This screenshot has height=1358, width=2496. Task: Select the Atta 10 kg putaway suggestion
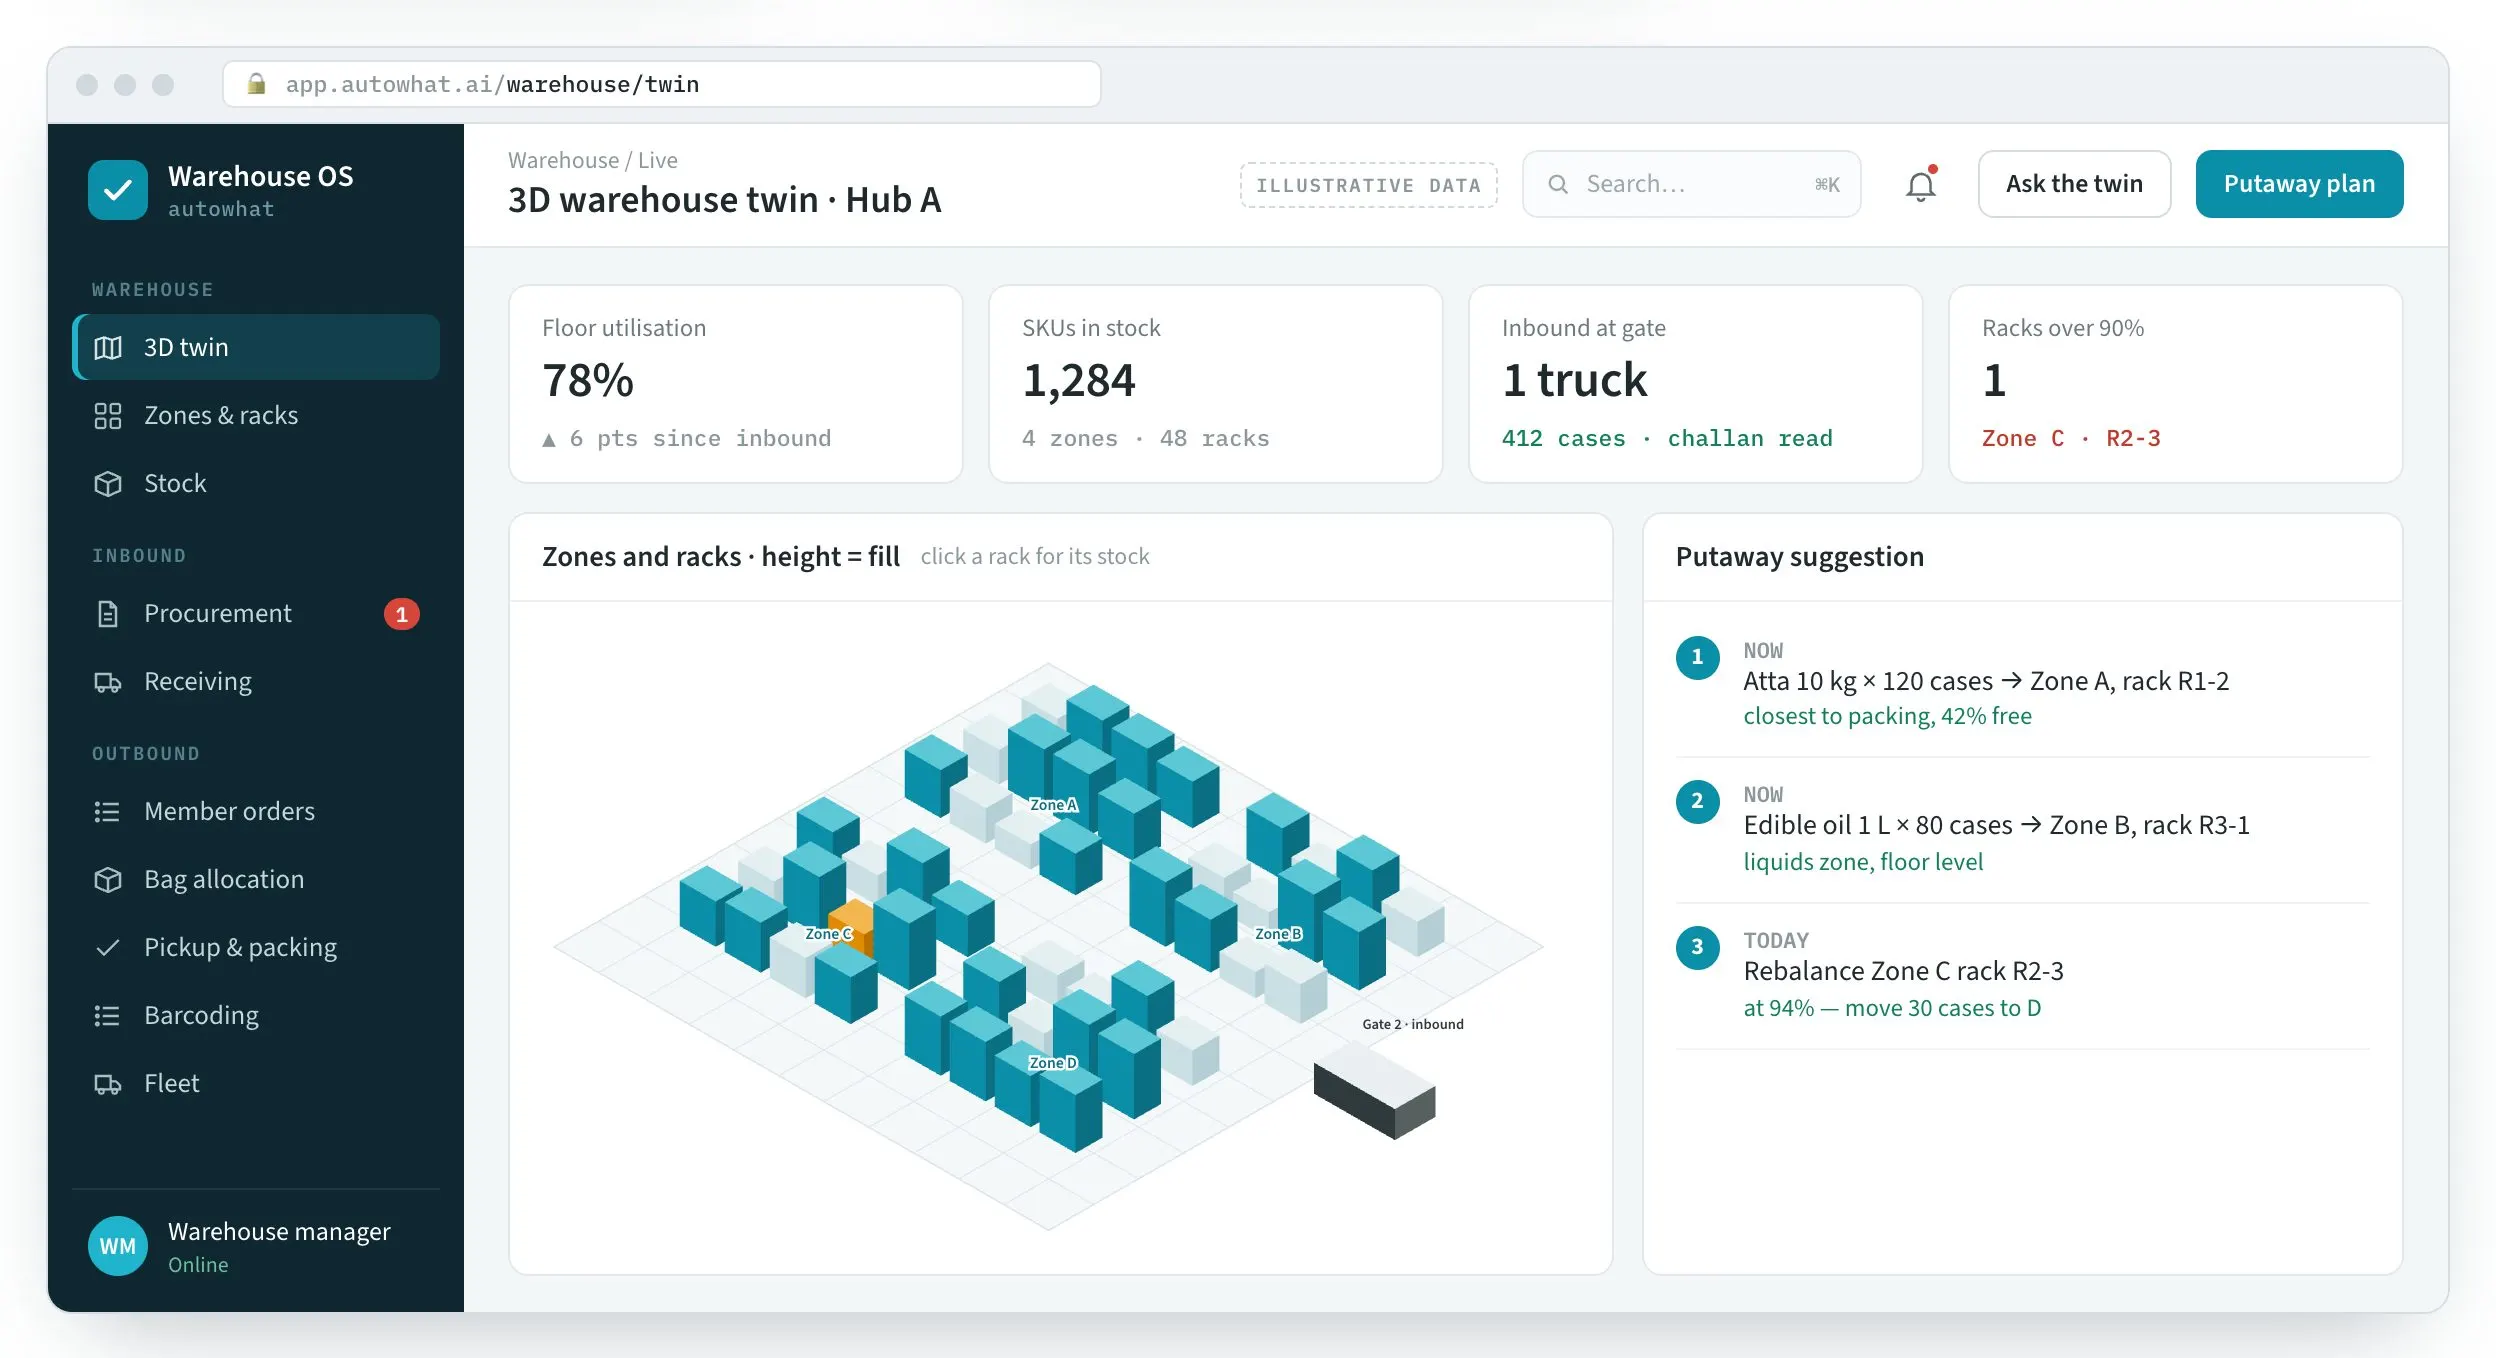tap(2023, 684)
